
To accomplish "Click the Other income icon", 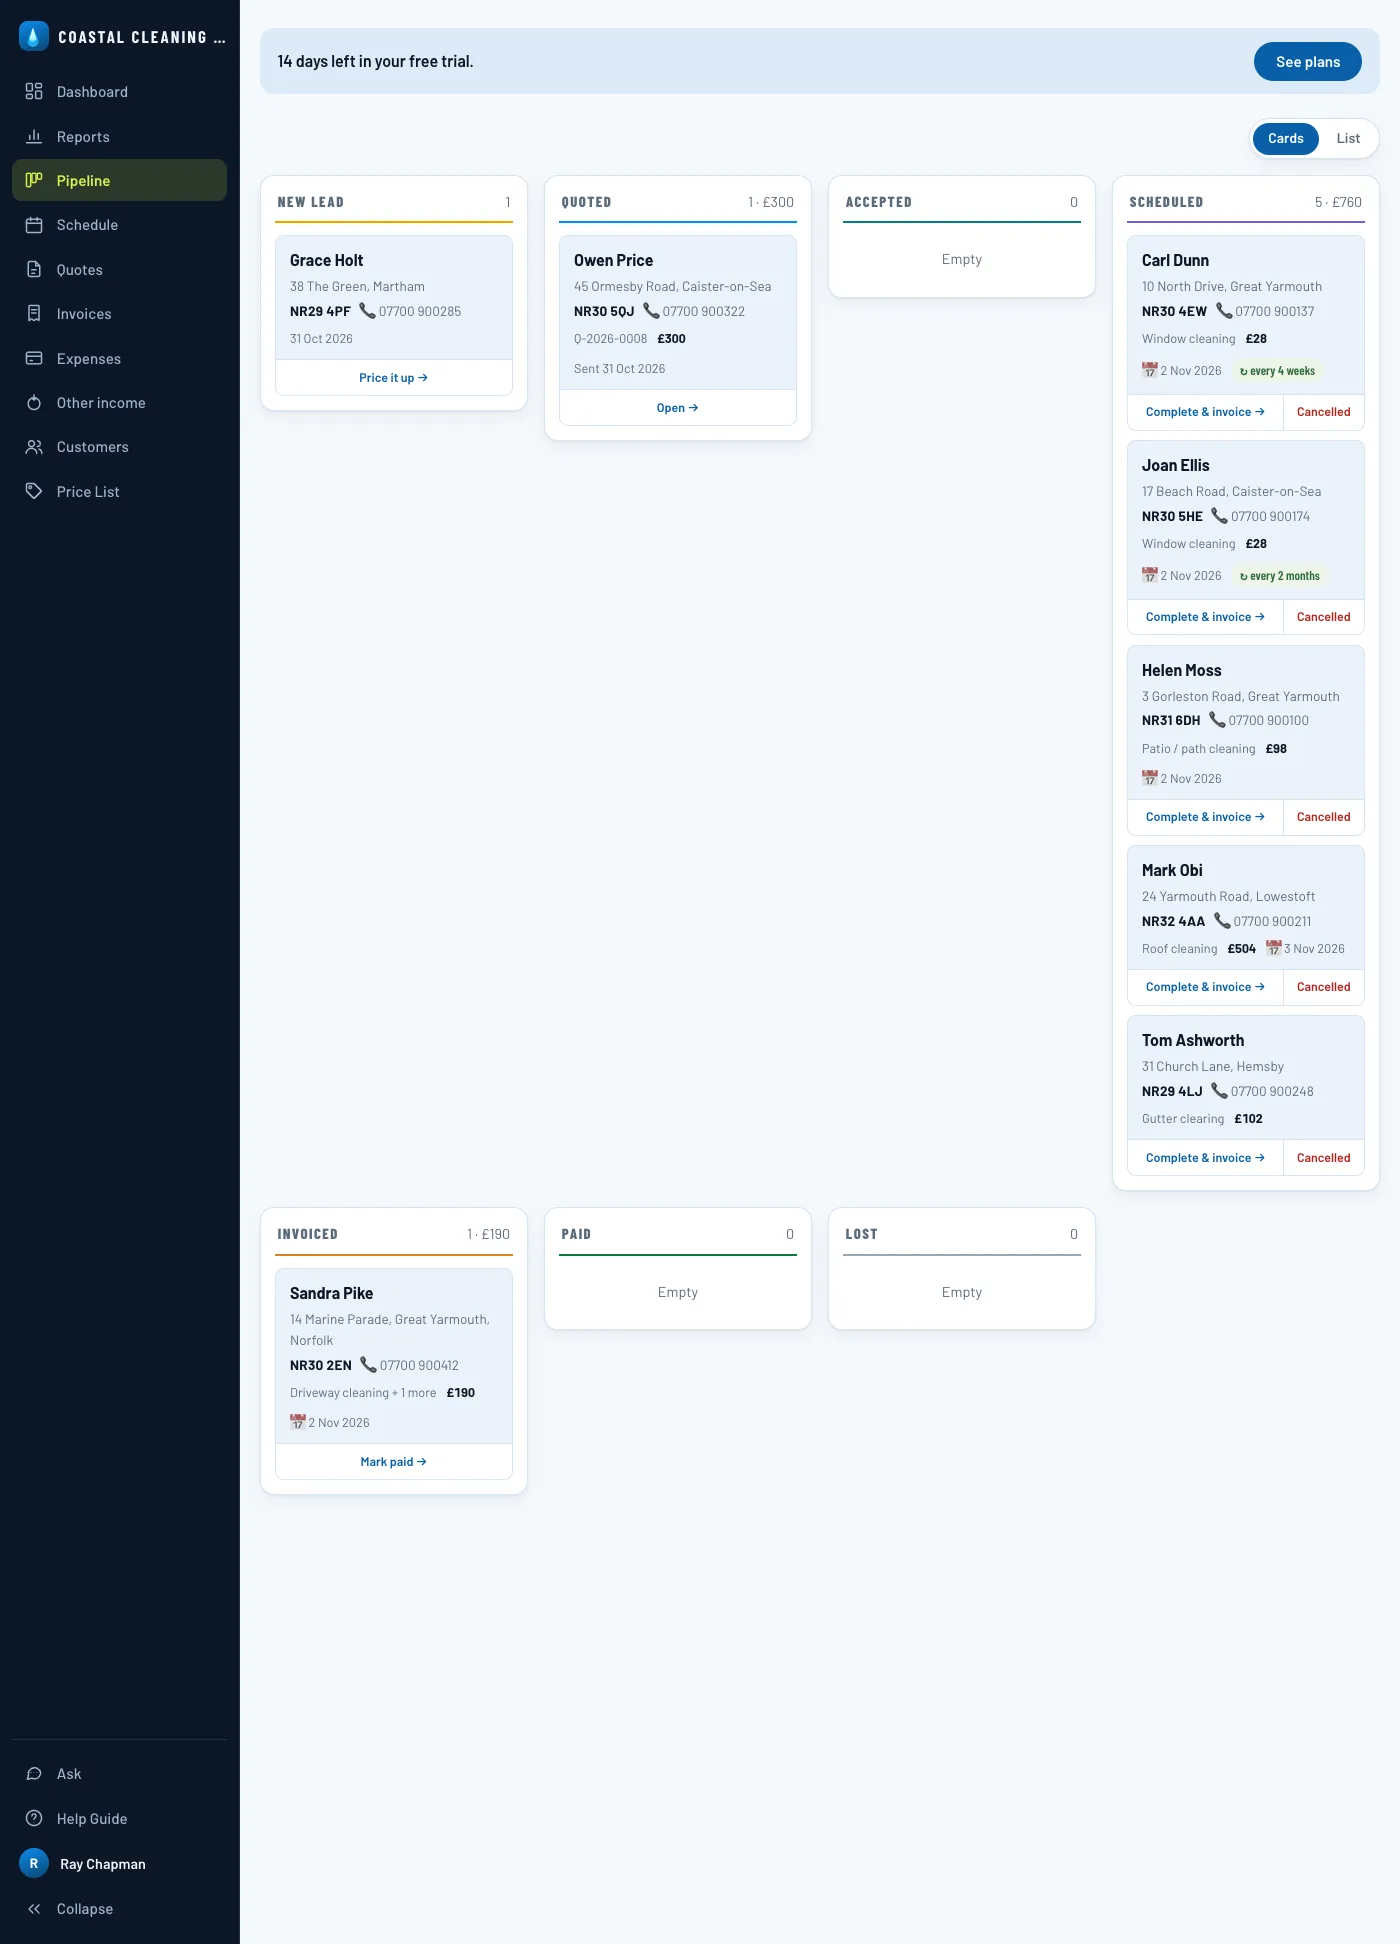I will [34, 402].
